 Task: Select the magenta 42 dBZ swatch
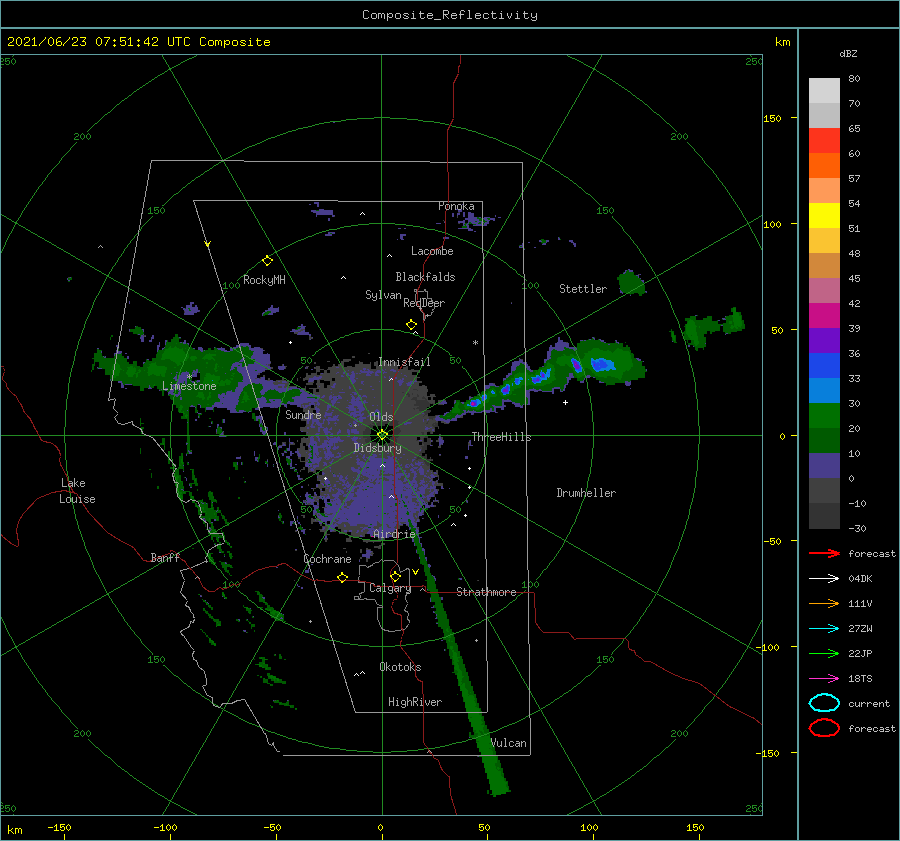(x=824, y=315)
